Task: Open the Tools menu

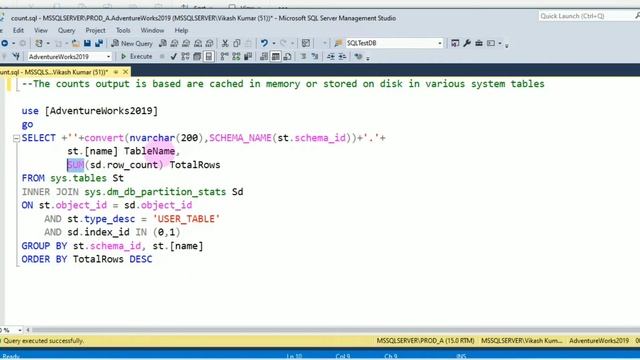Action: (123, 30)
